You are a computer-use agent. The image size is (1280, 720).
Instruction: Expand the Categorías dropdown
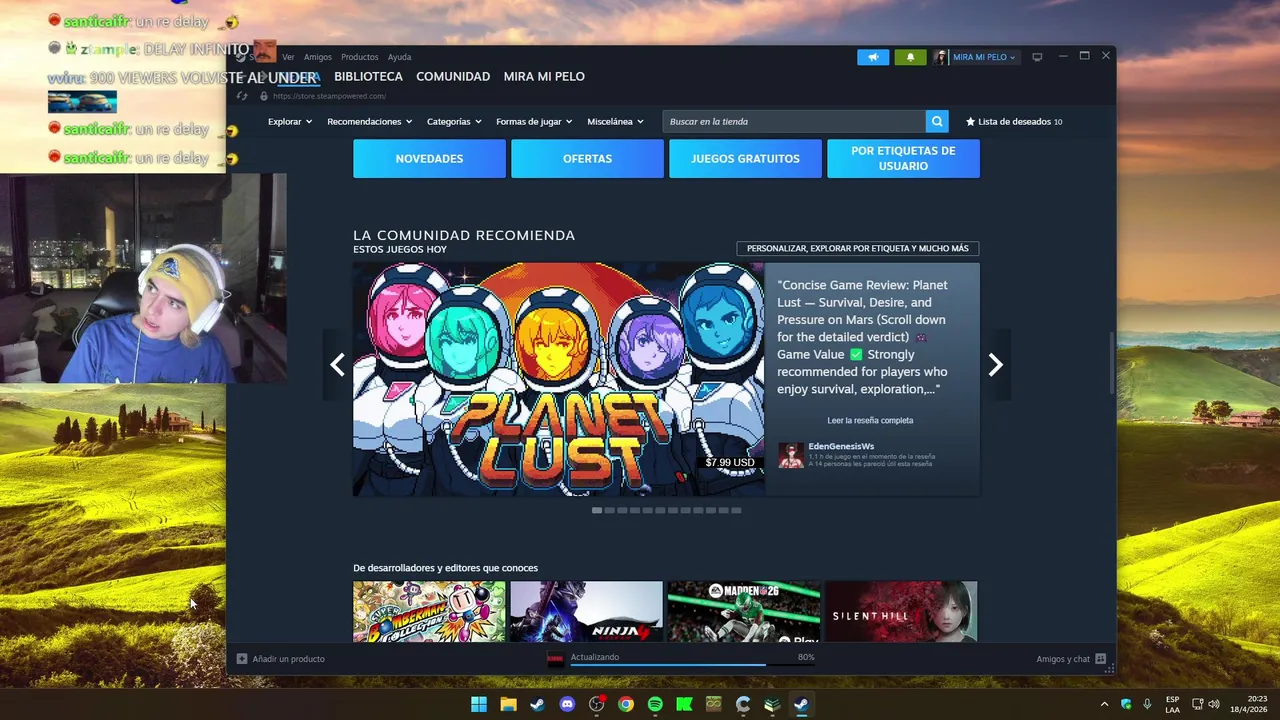click(454, 121)
